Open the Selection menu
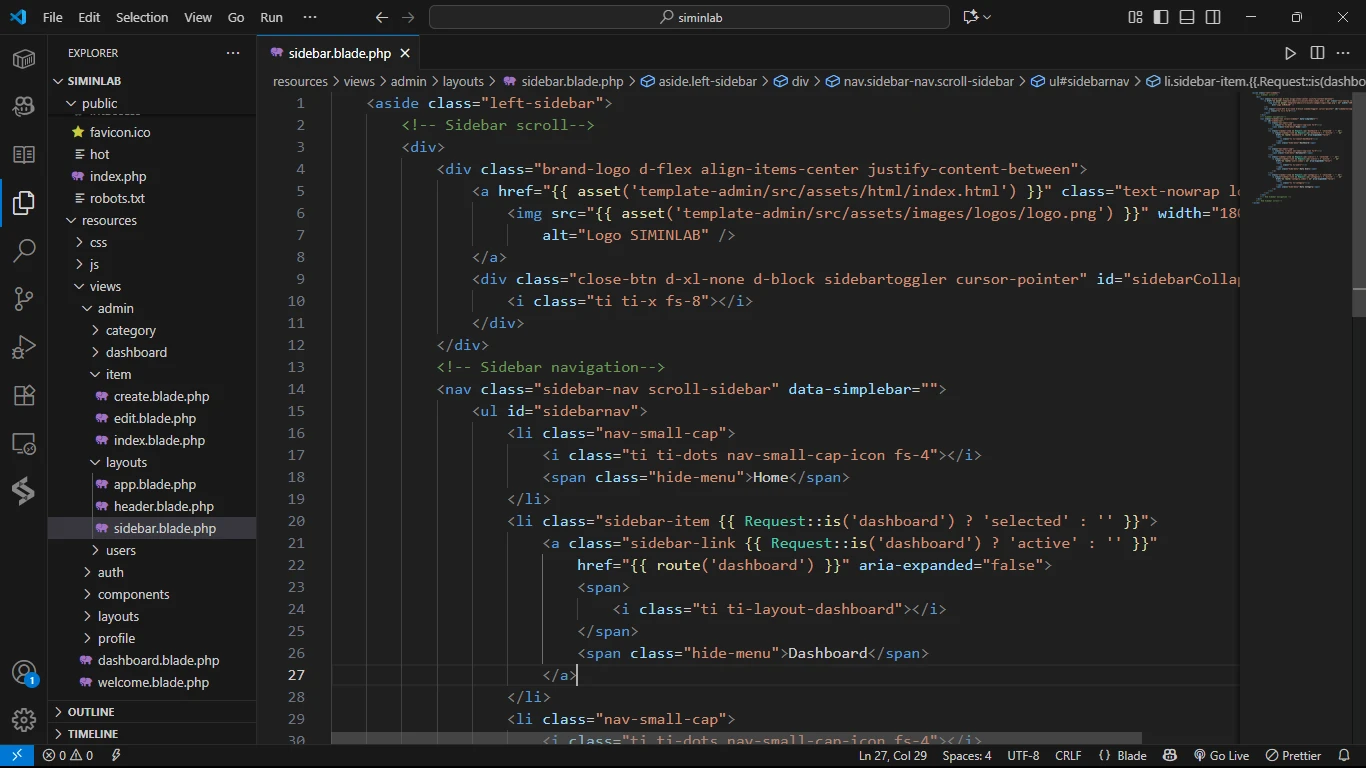1366x768 pixels. 142,17
